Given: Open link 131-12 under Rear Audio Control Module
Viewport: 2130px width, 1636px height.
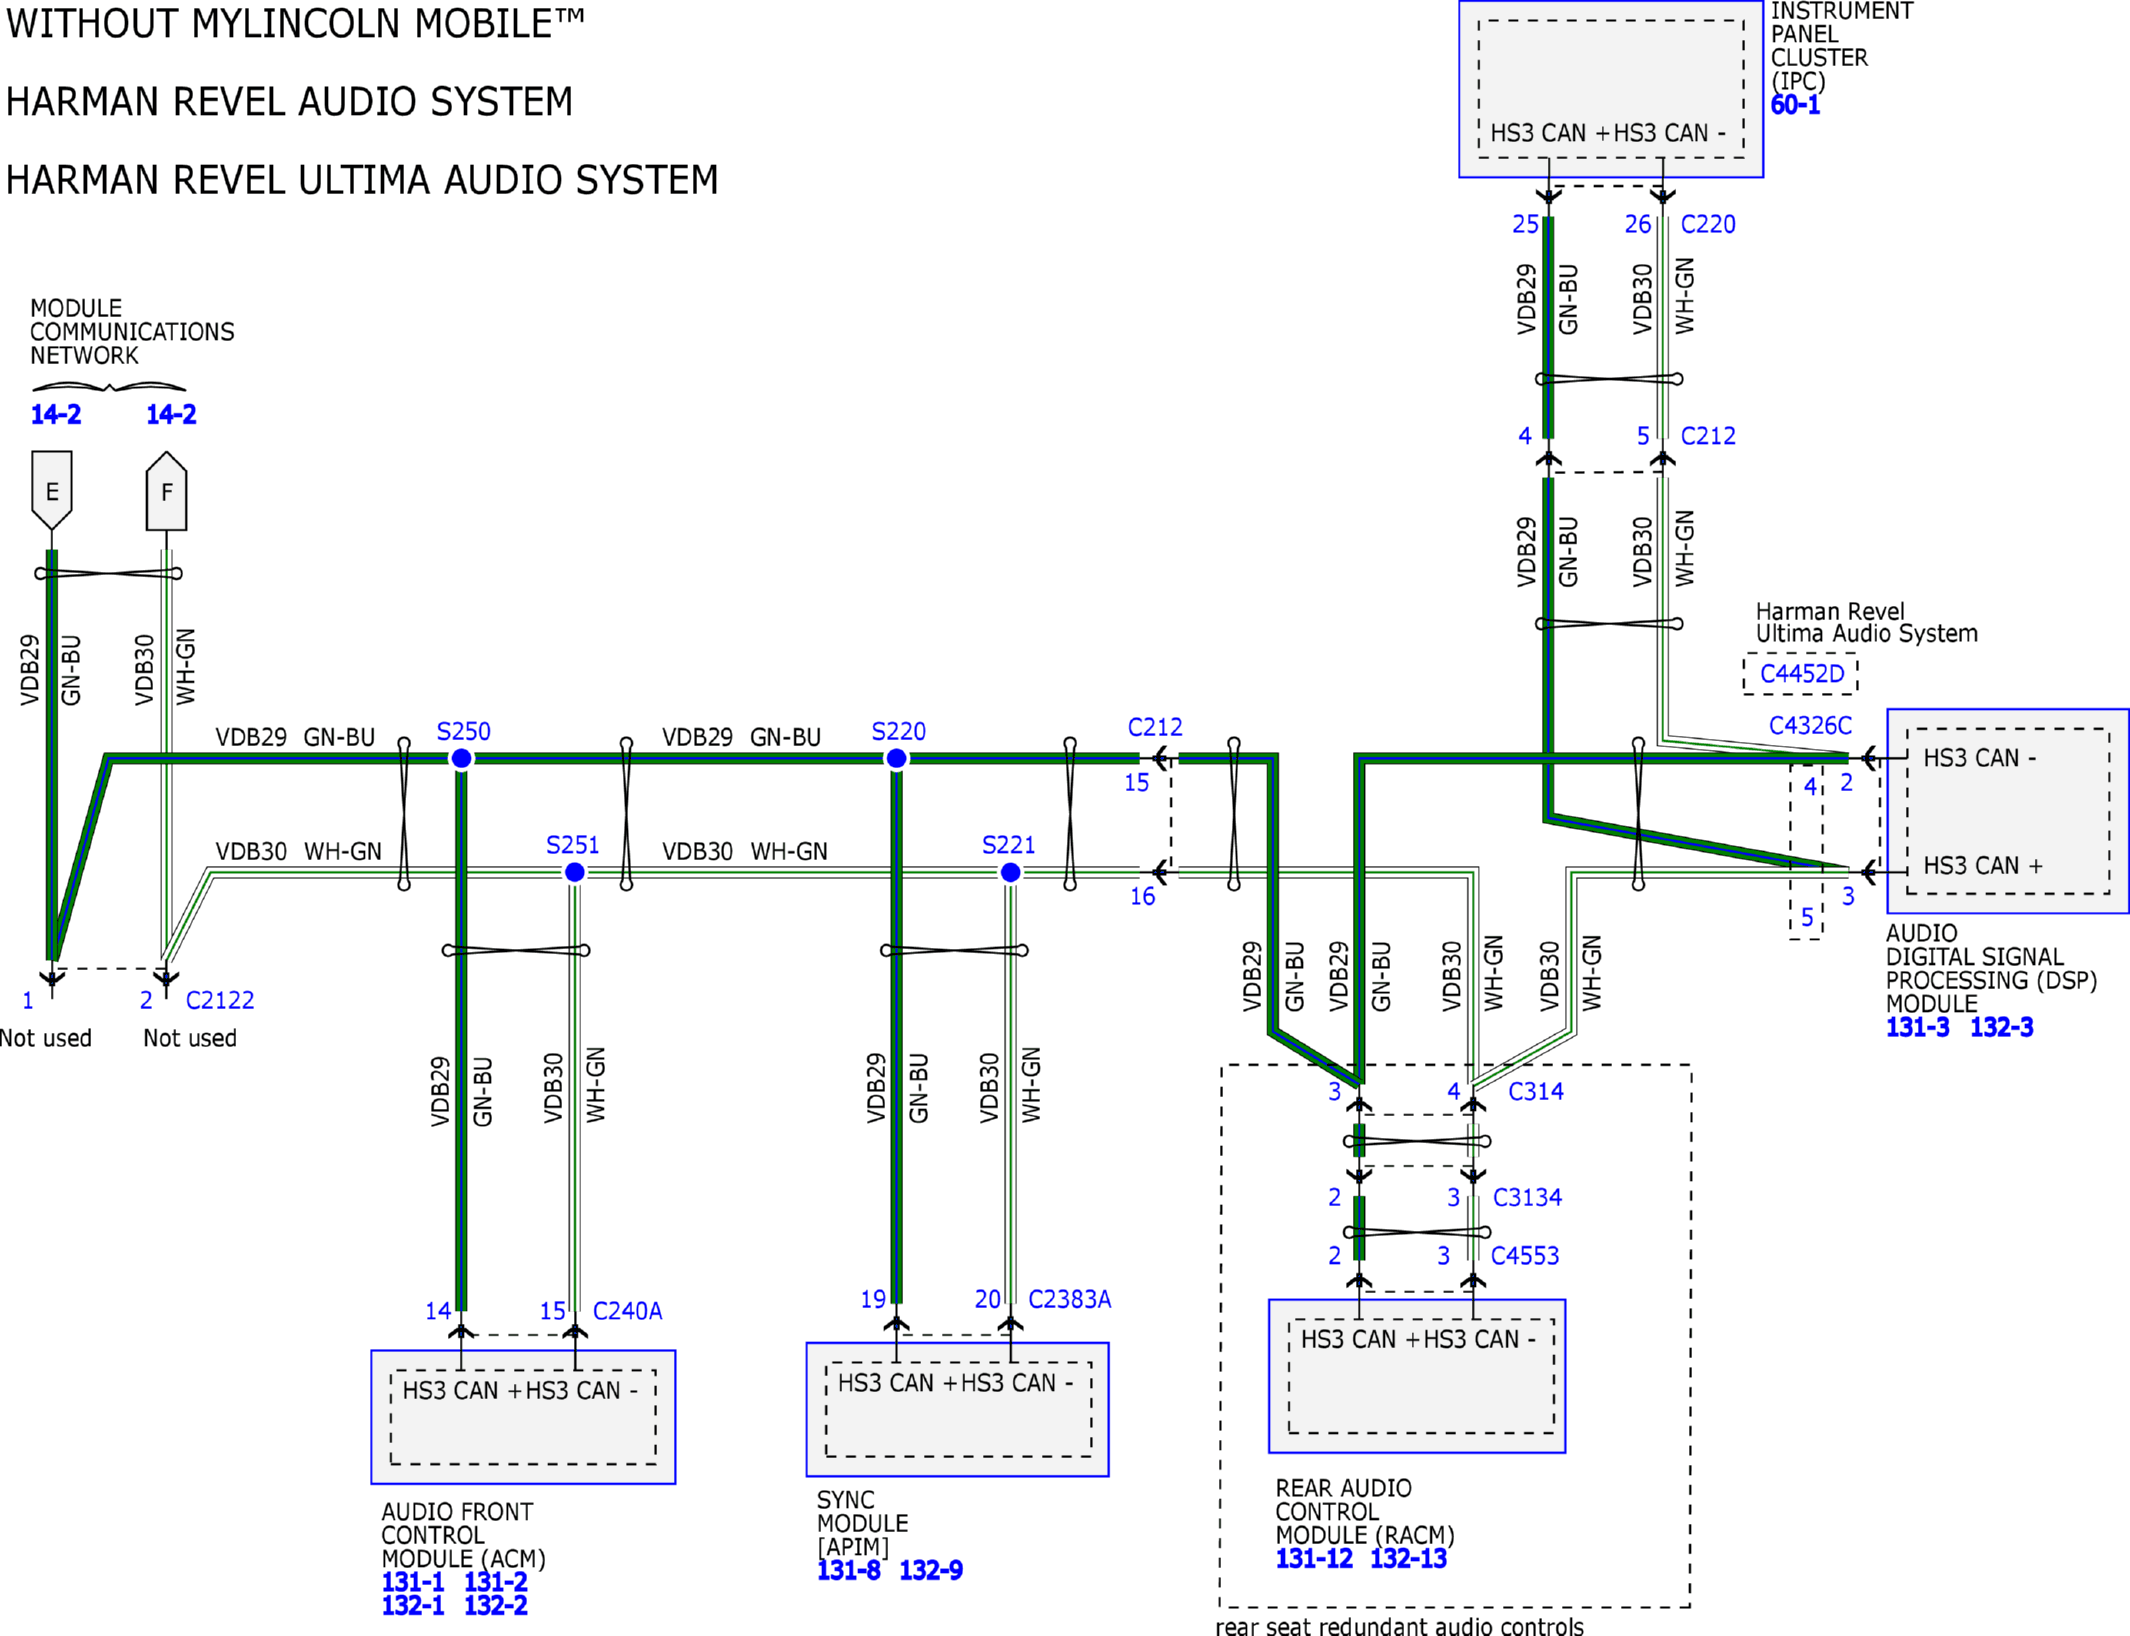Looking at the screenshot, I should pyautogui.click(x=1314, y=1558).
